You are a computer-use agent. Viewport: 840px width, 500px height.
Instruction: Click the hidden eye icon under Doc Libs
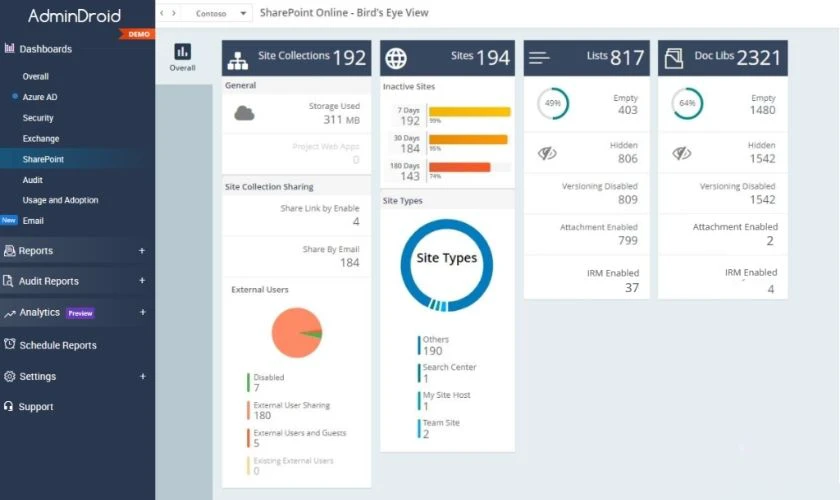[681, 154]
